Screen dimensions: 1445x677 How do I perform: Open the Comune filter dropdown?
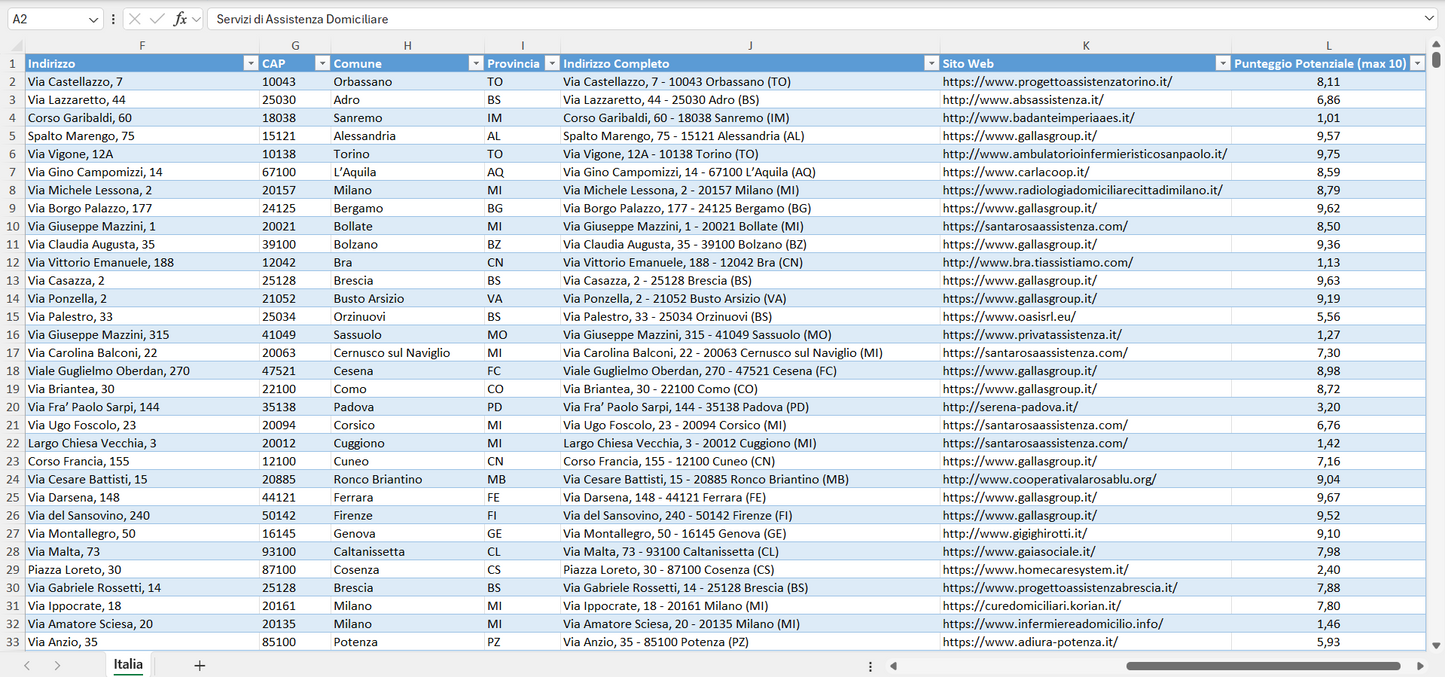(x=476, y=63)
